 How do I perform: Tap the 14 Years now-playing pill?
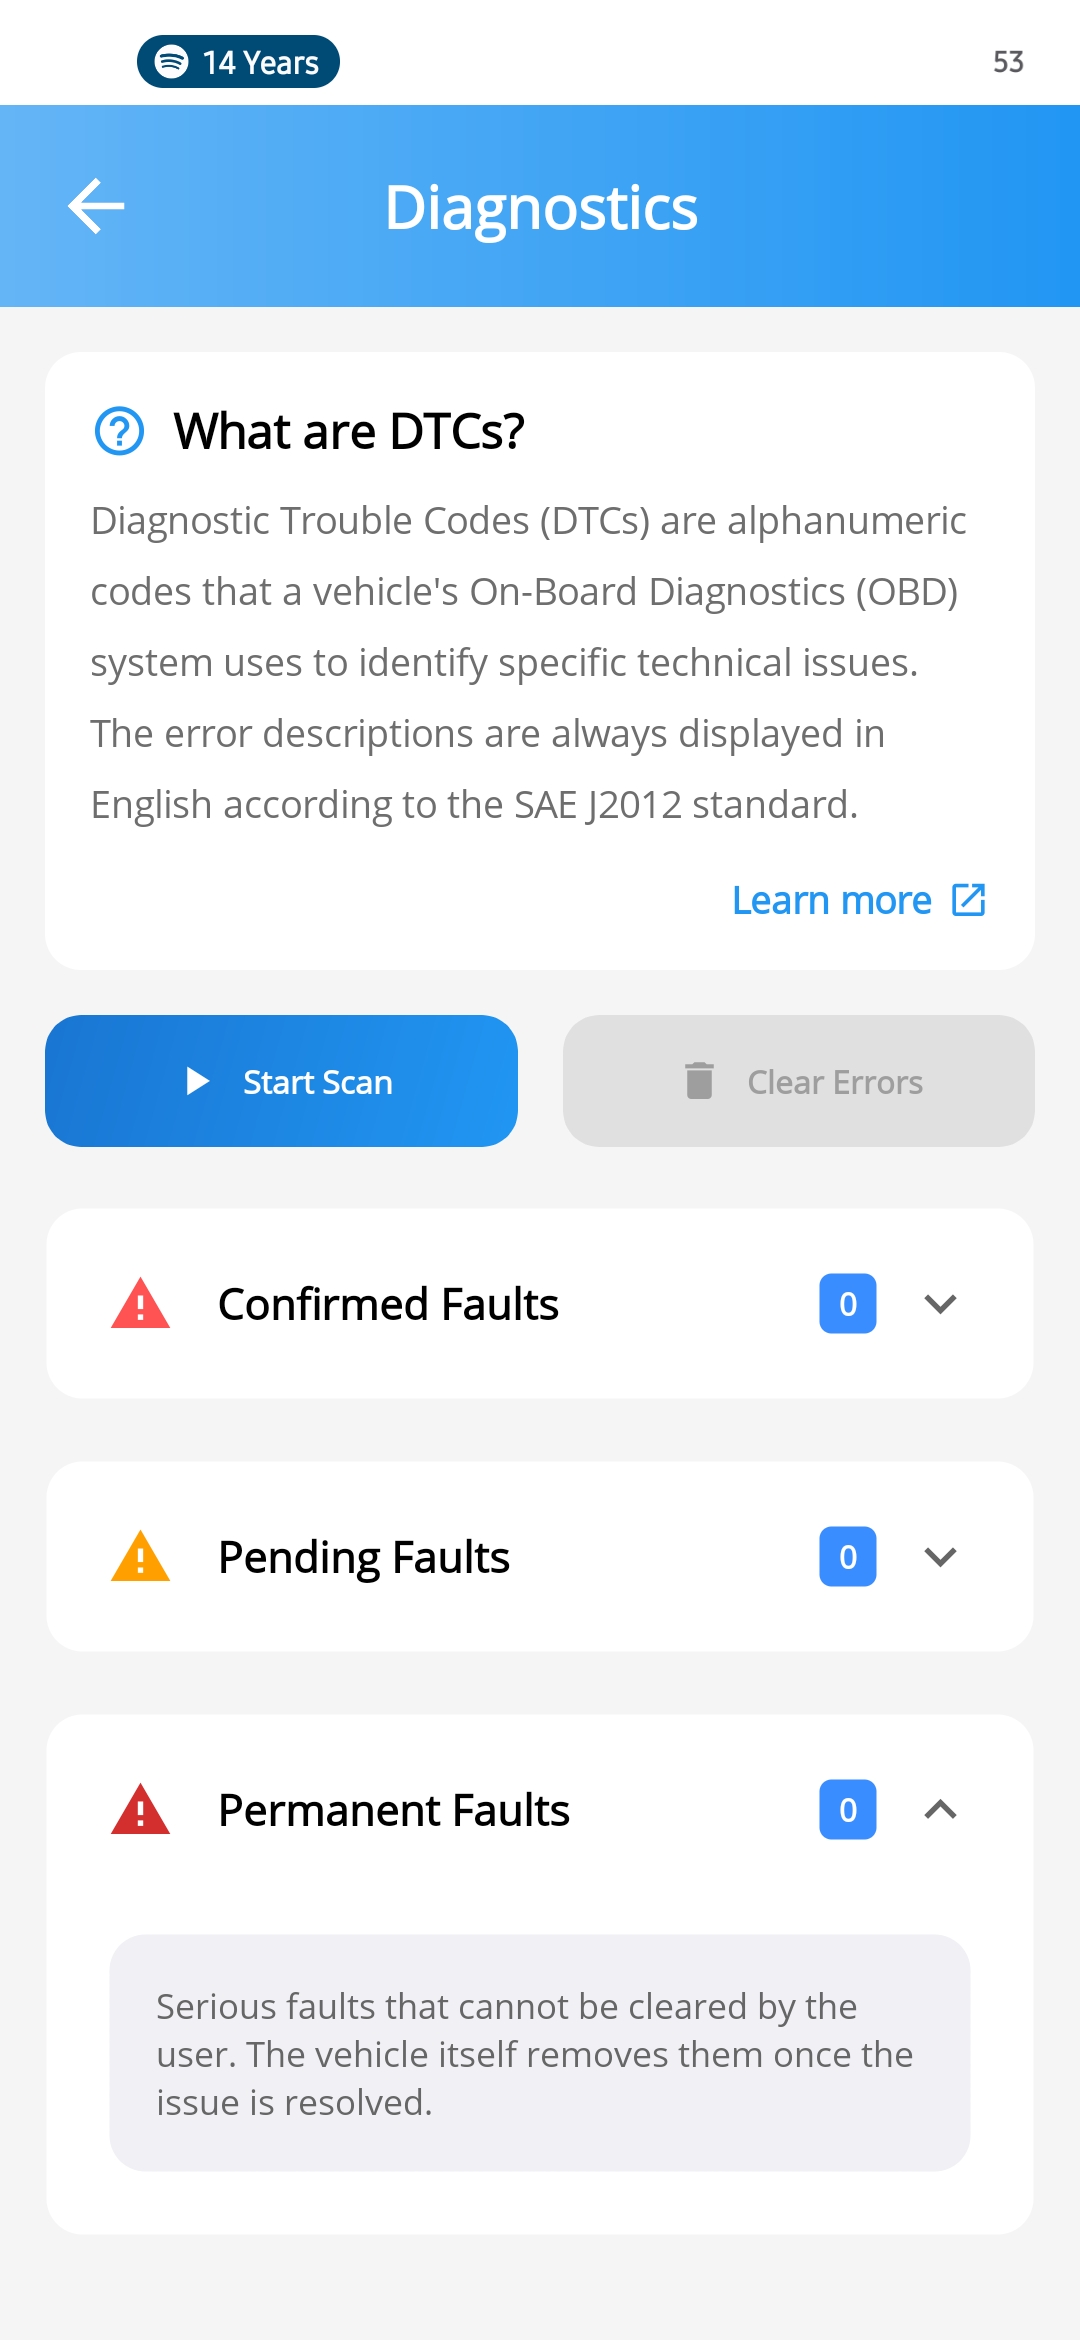coord(239,62)
